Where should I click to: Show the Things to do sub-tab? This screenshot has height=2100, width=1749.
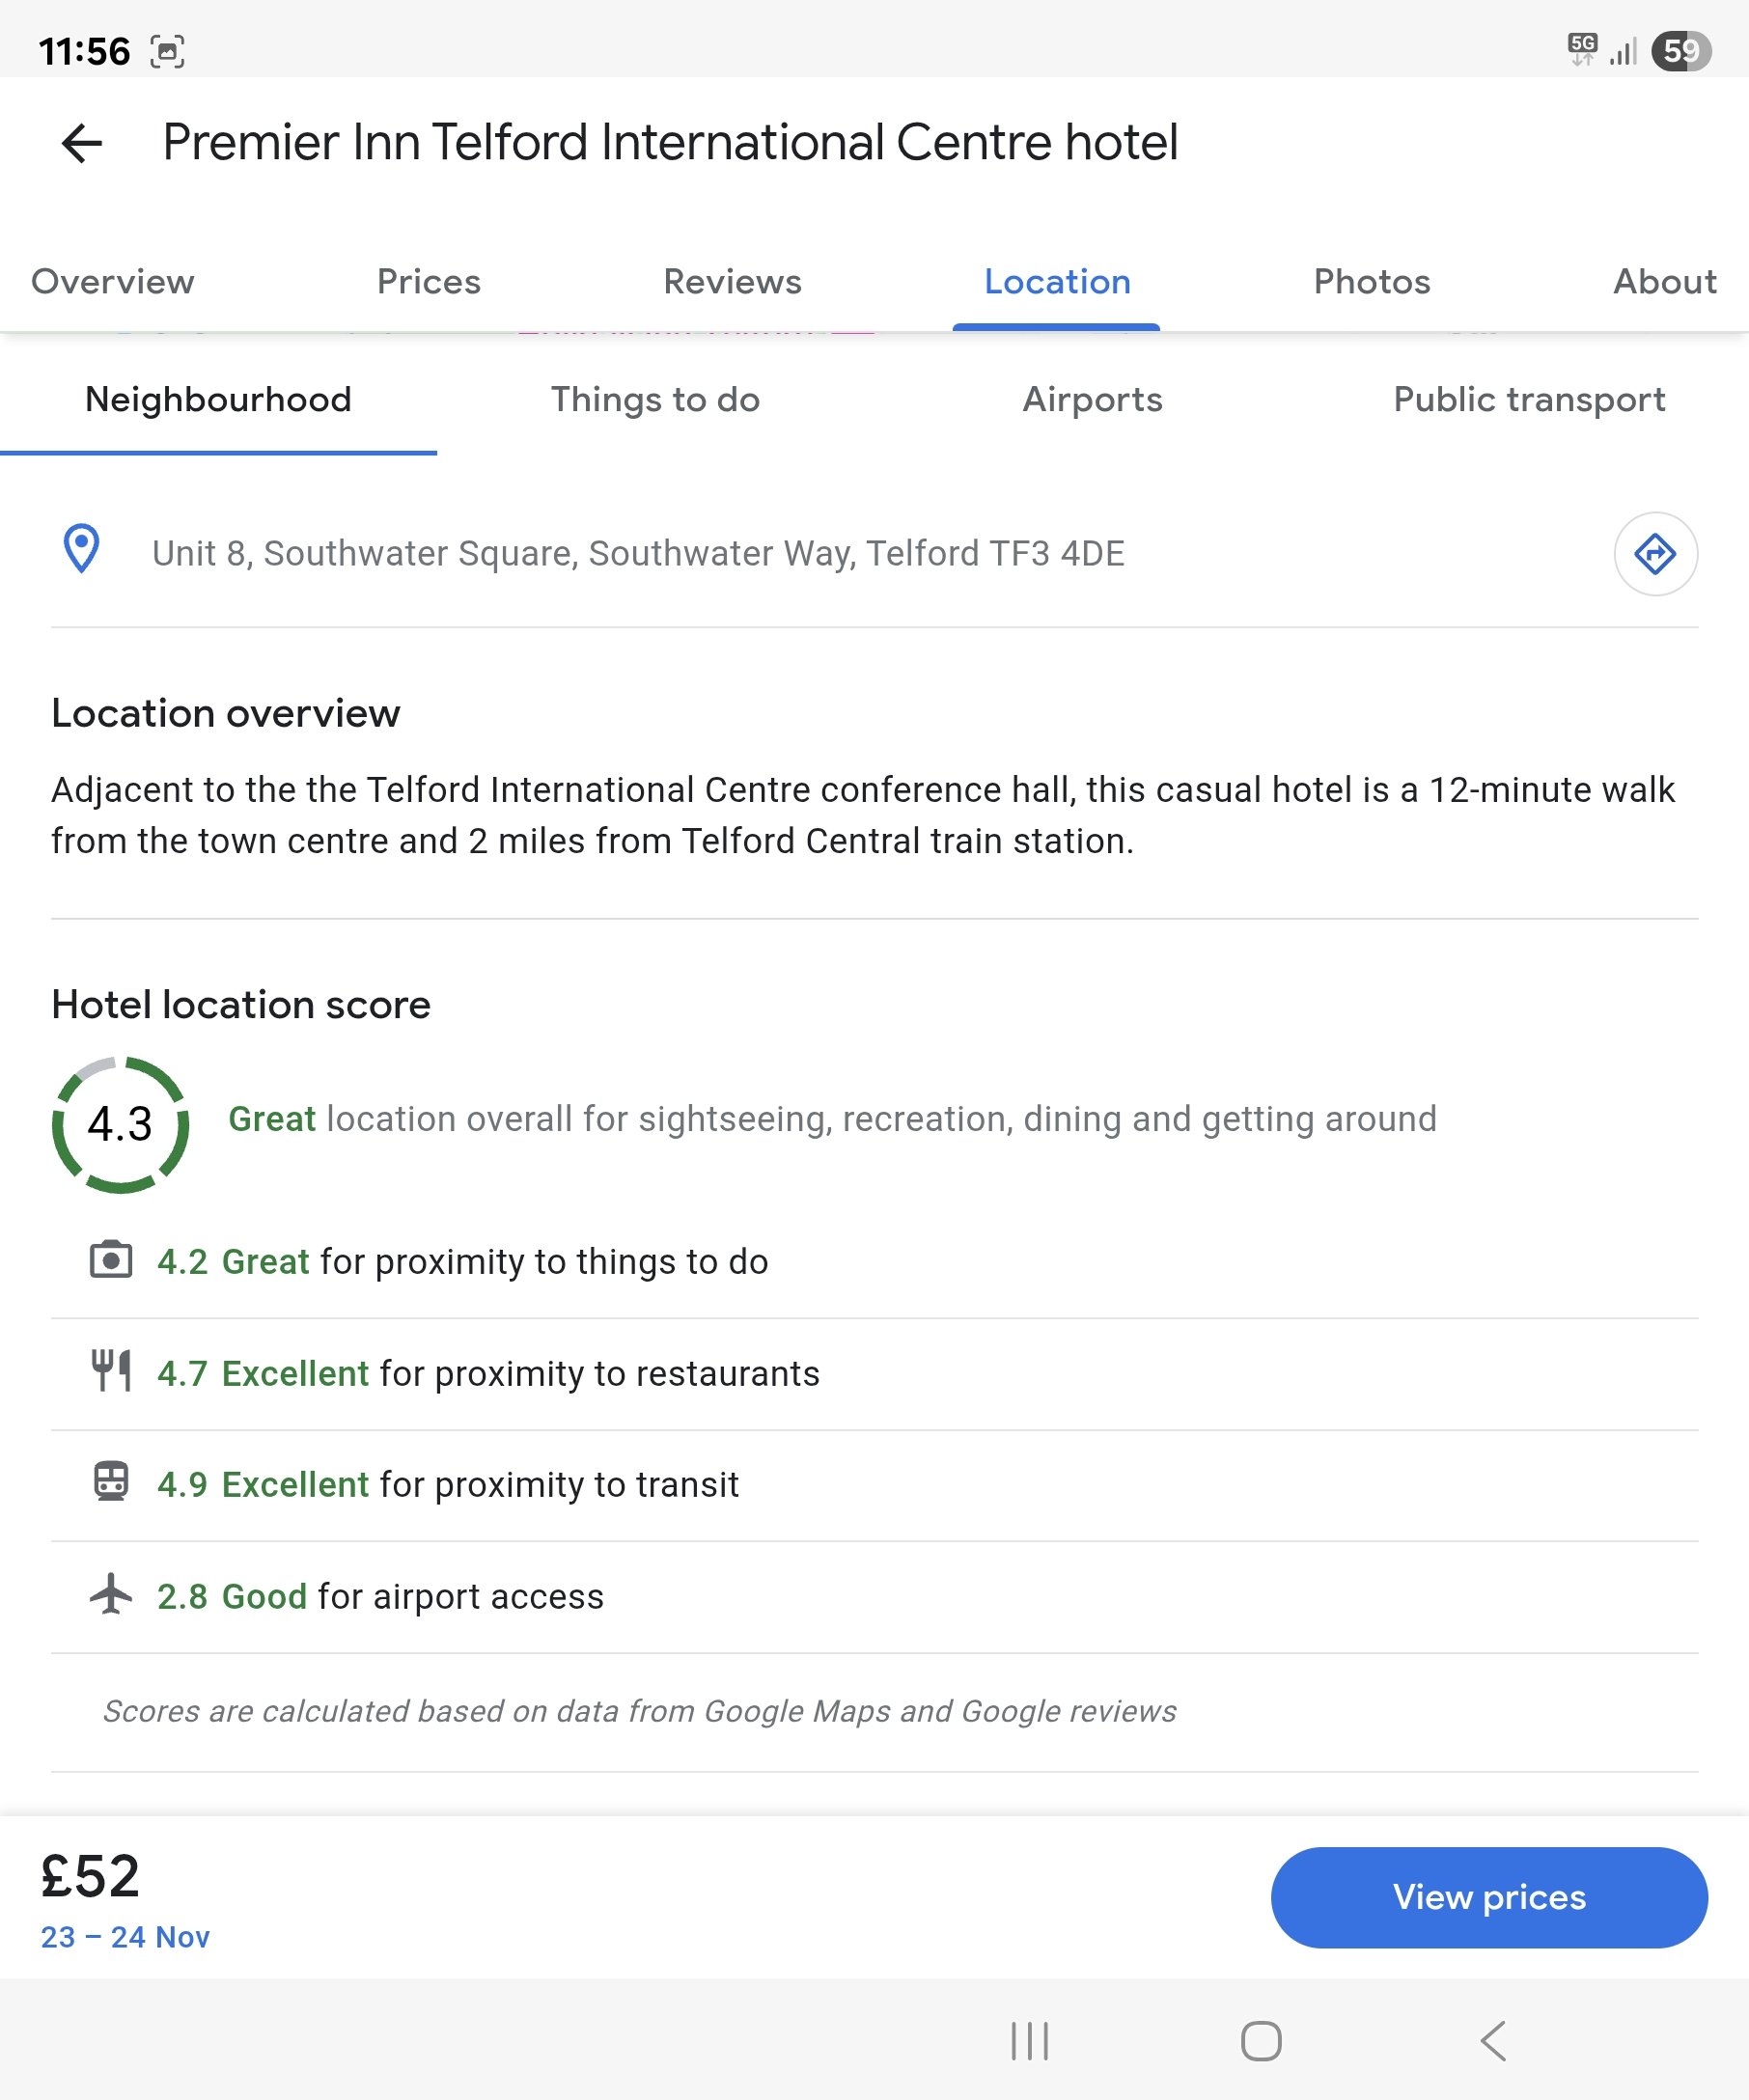click(x=655, y=400)
